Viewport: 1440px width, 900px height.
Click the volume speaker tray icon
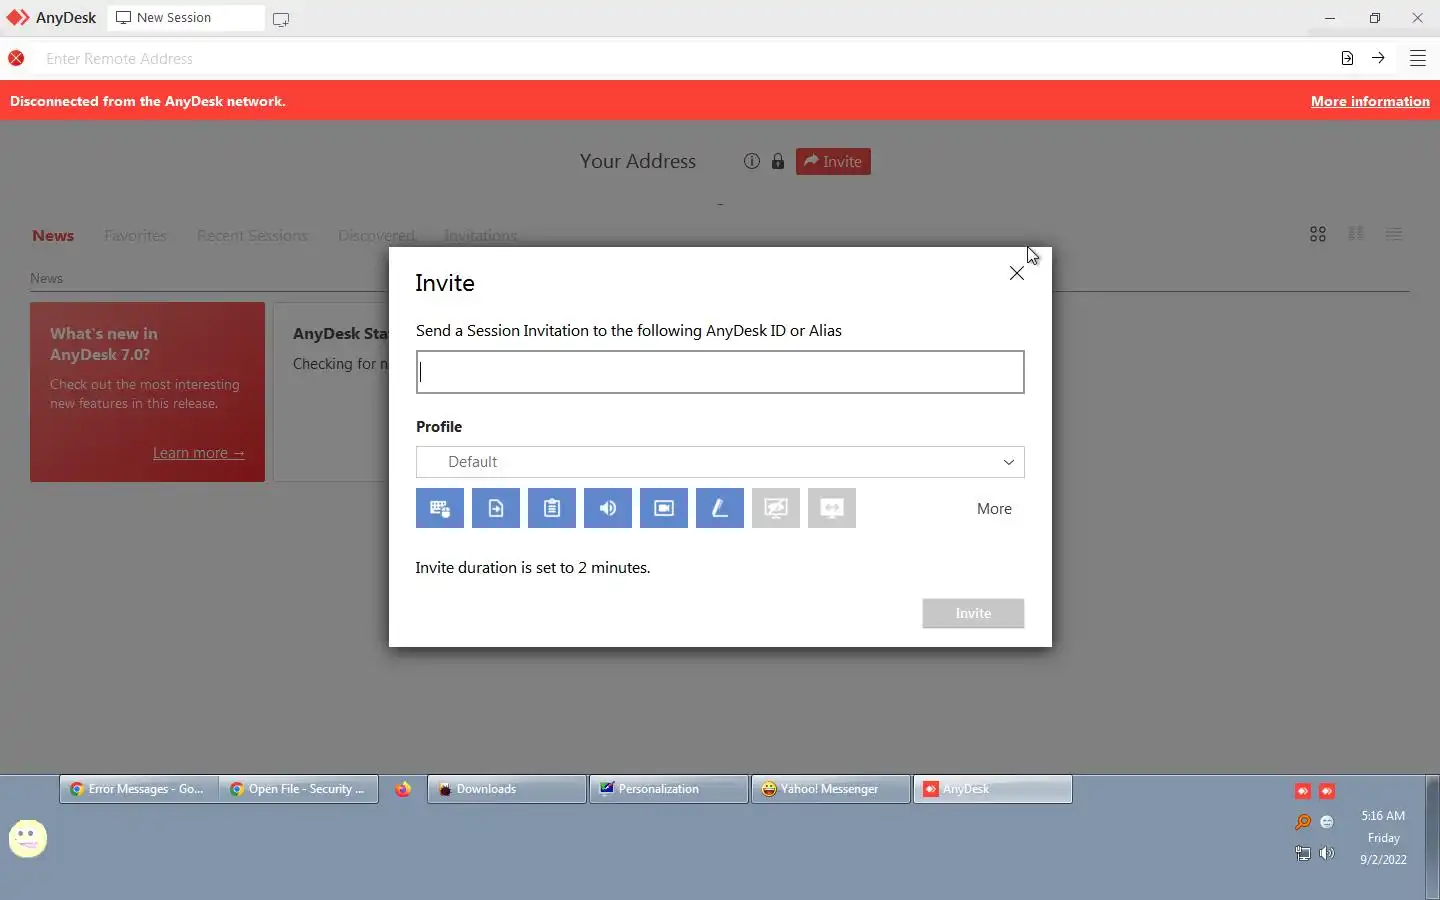coord(1327,853)
